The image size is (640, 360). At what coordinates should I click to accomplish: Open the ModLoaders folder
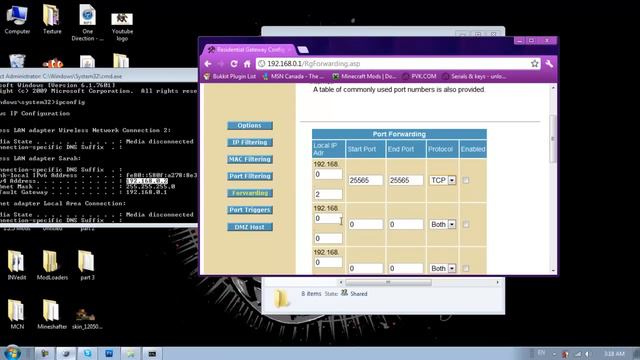pyautogui.click(x=52, y=265)
